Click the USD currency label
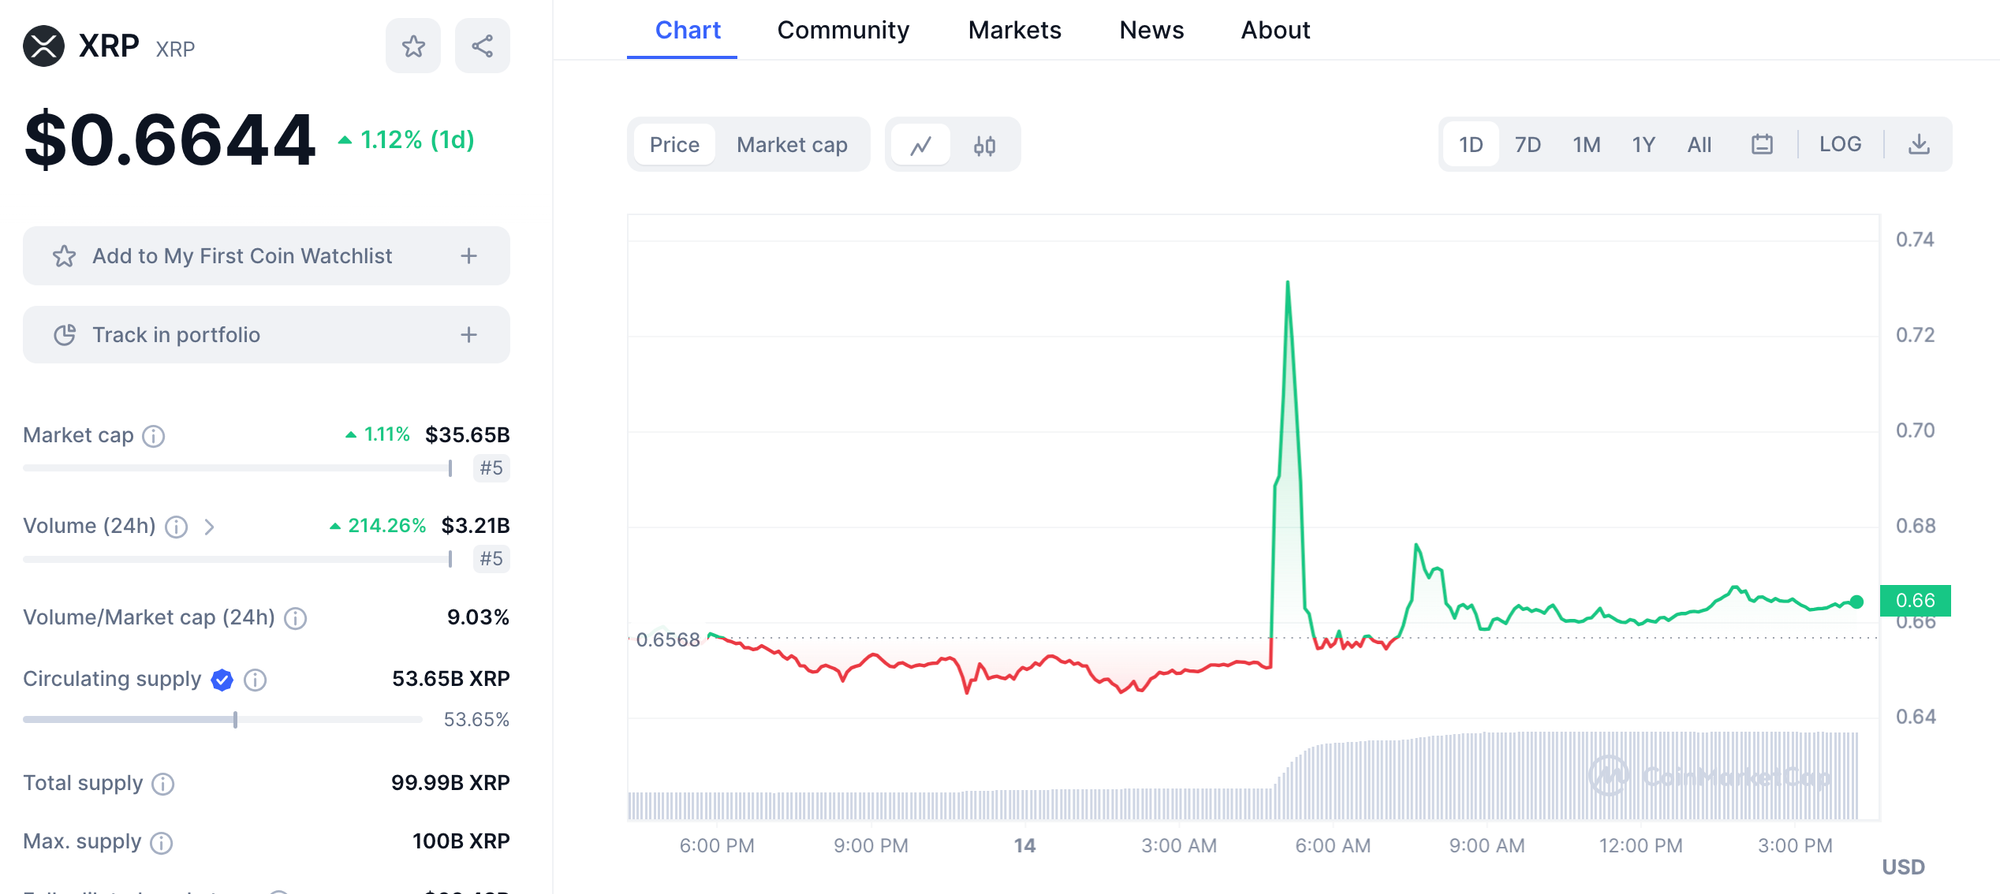 click(x=1903, y=867)
